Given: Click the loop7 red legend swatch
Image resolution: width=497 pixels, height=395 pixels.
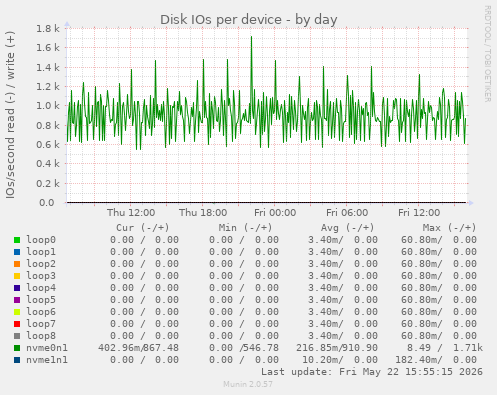Looking at the screenshot, I should 17,324.
